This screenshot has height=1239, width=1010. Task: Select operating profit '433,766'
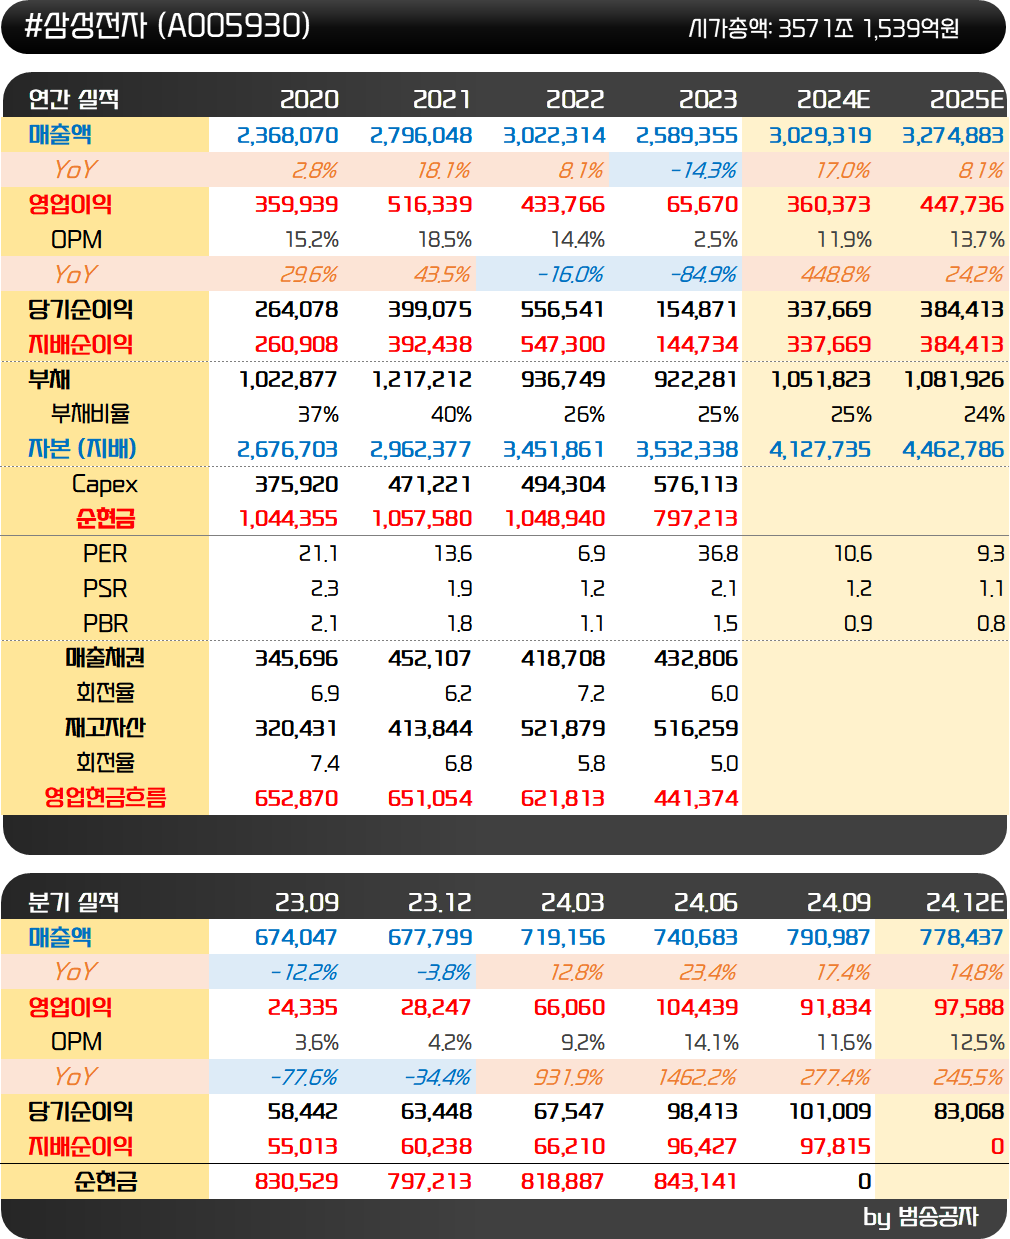(563, 205)
